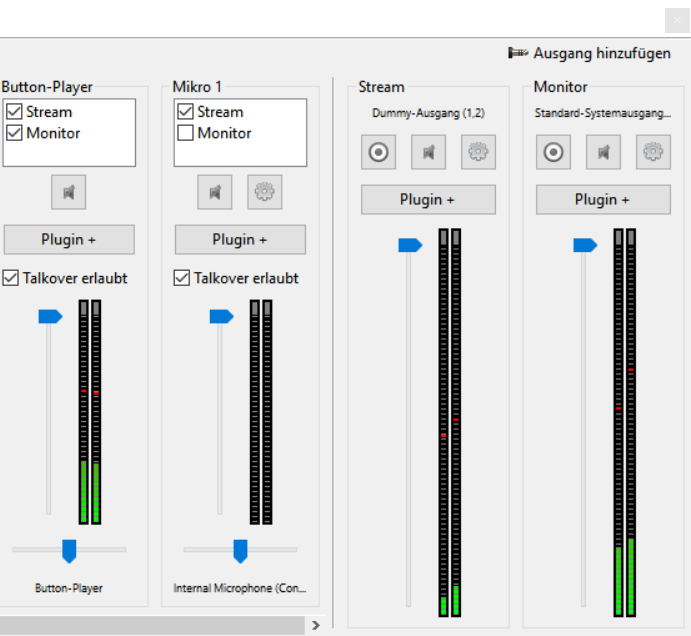Mute the Stream output speaker icon
The height and width of the screenshot is (636, 691).
pyautogui.click(x=428, y=153)
